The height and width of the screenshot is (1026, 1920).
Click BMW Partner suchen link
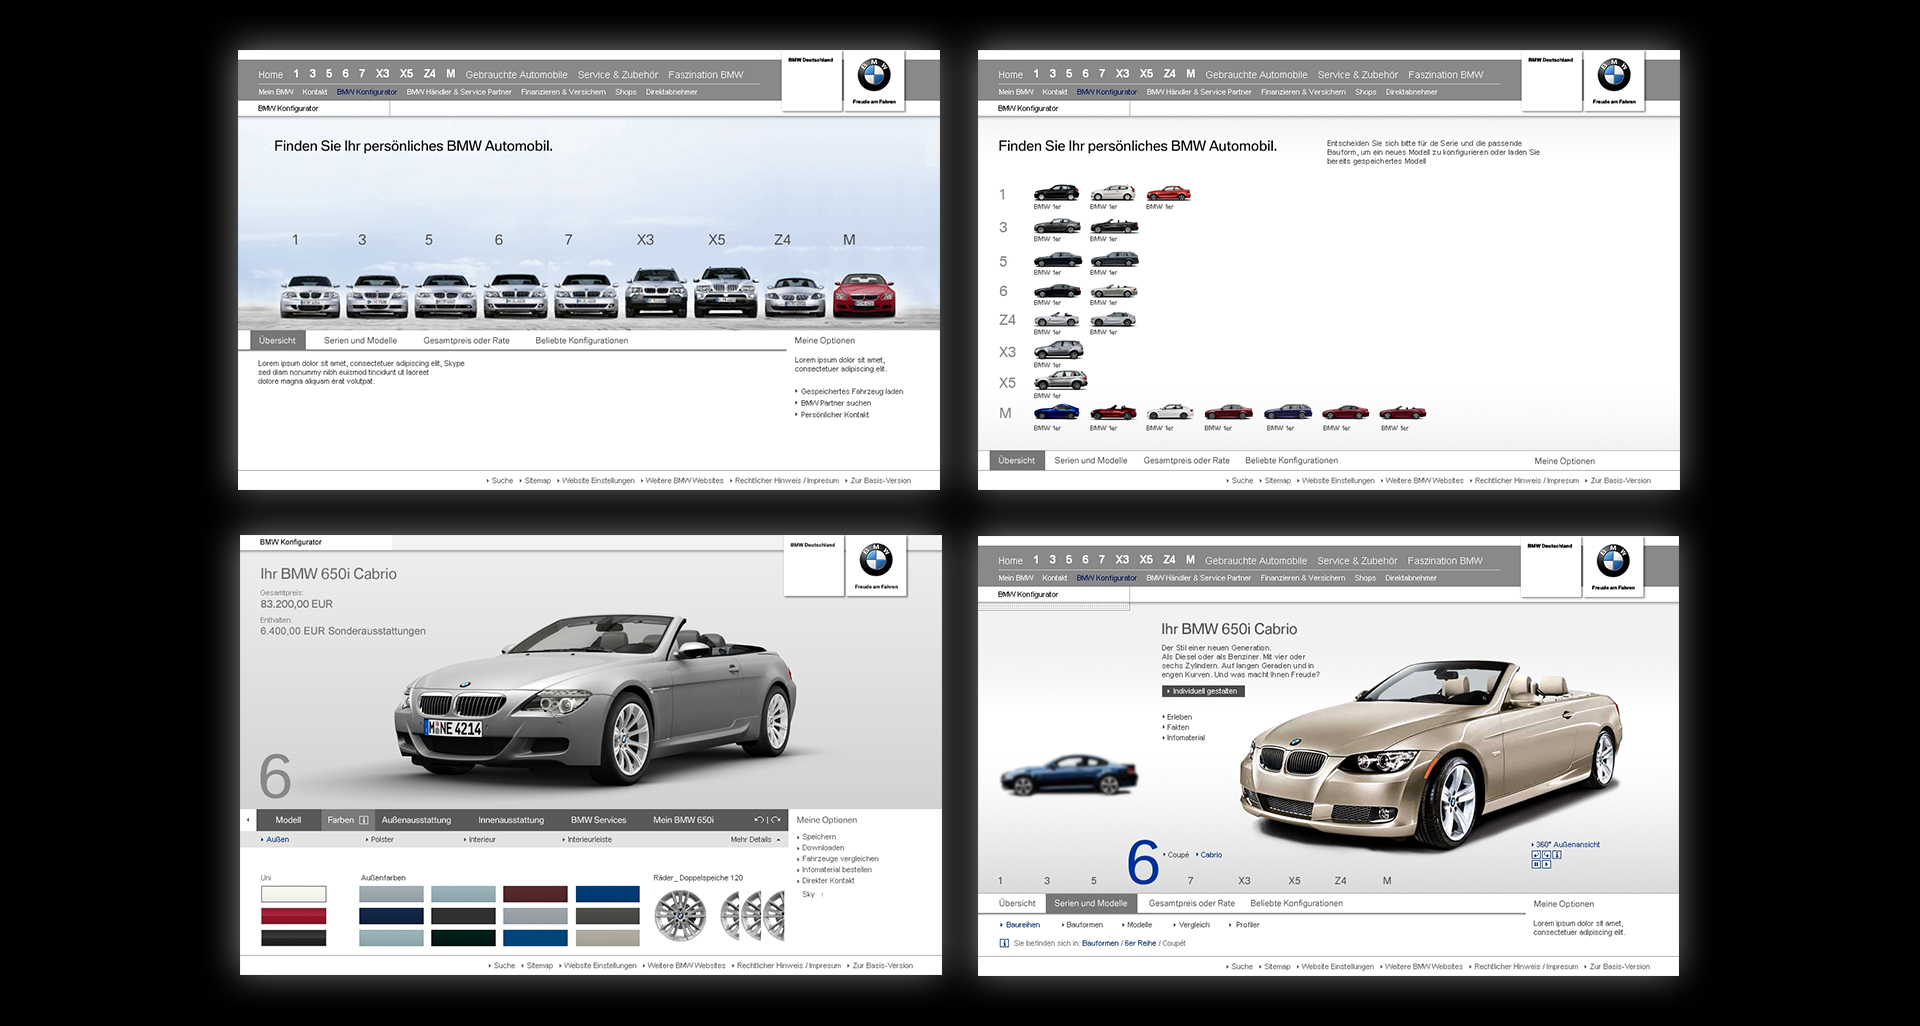pos(834,403)
